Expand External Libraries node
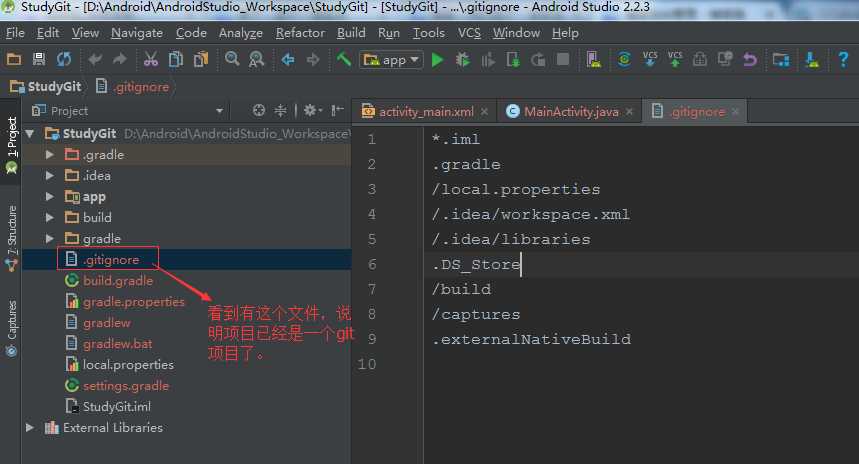The image size is (859, 464). coord(30,428)
